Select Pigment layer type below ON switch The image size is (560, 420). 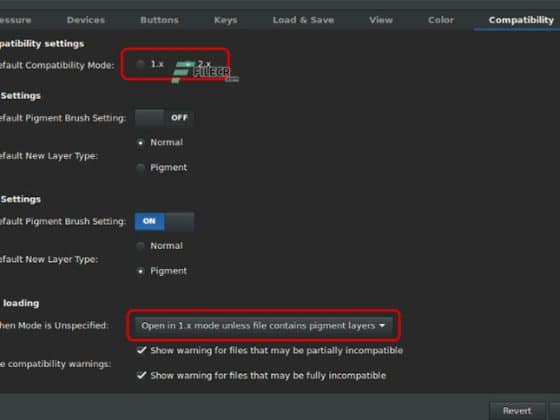140,271
